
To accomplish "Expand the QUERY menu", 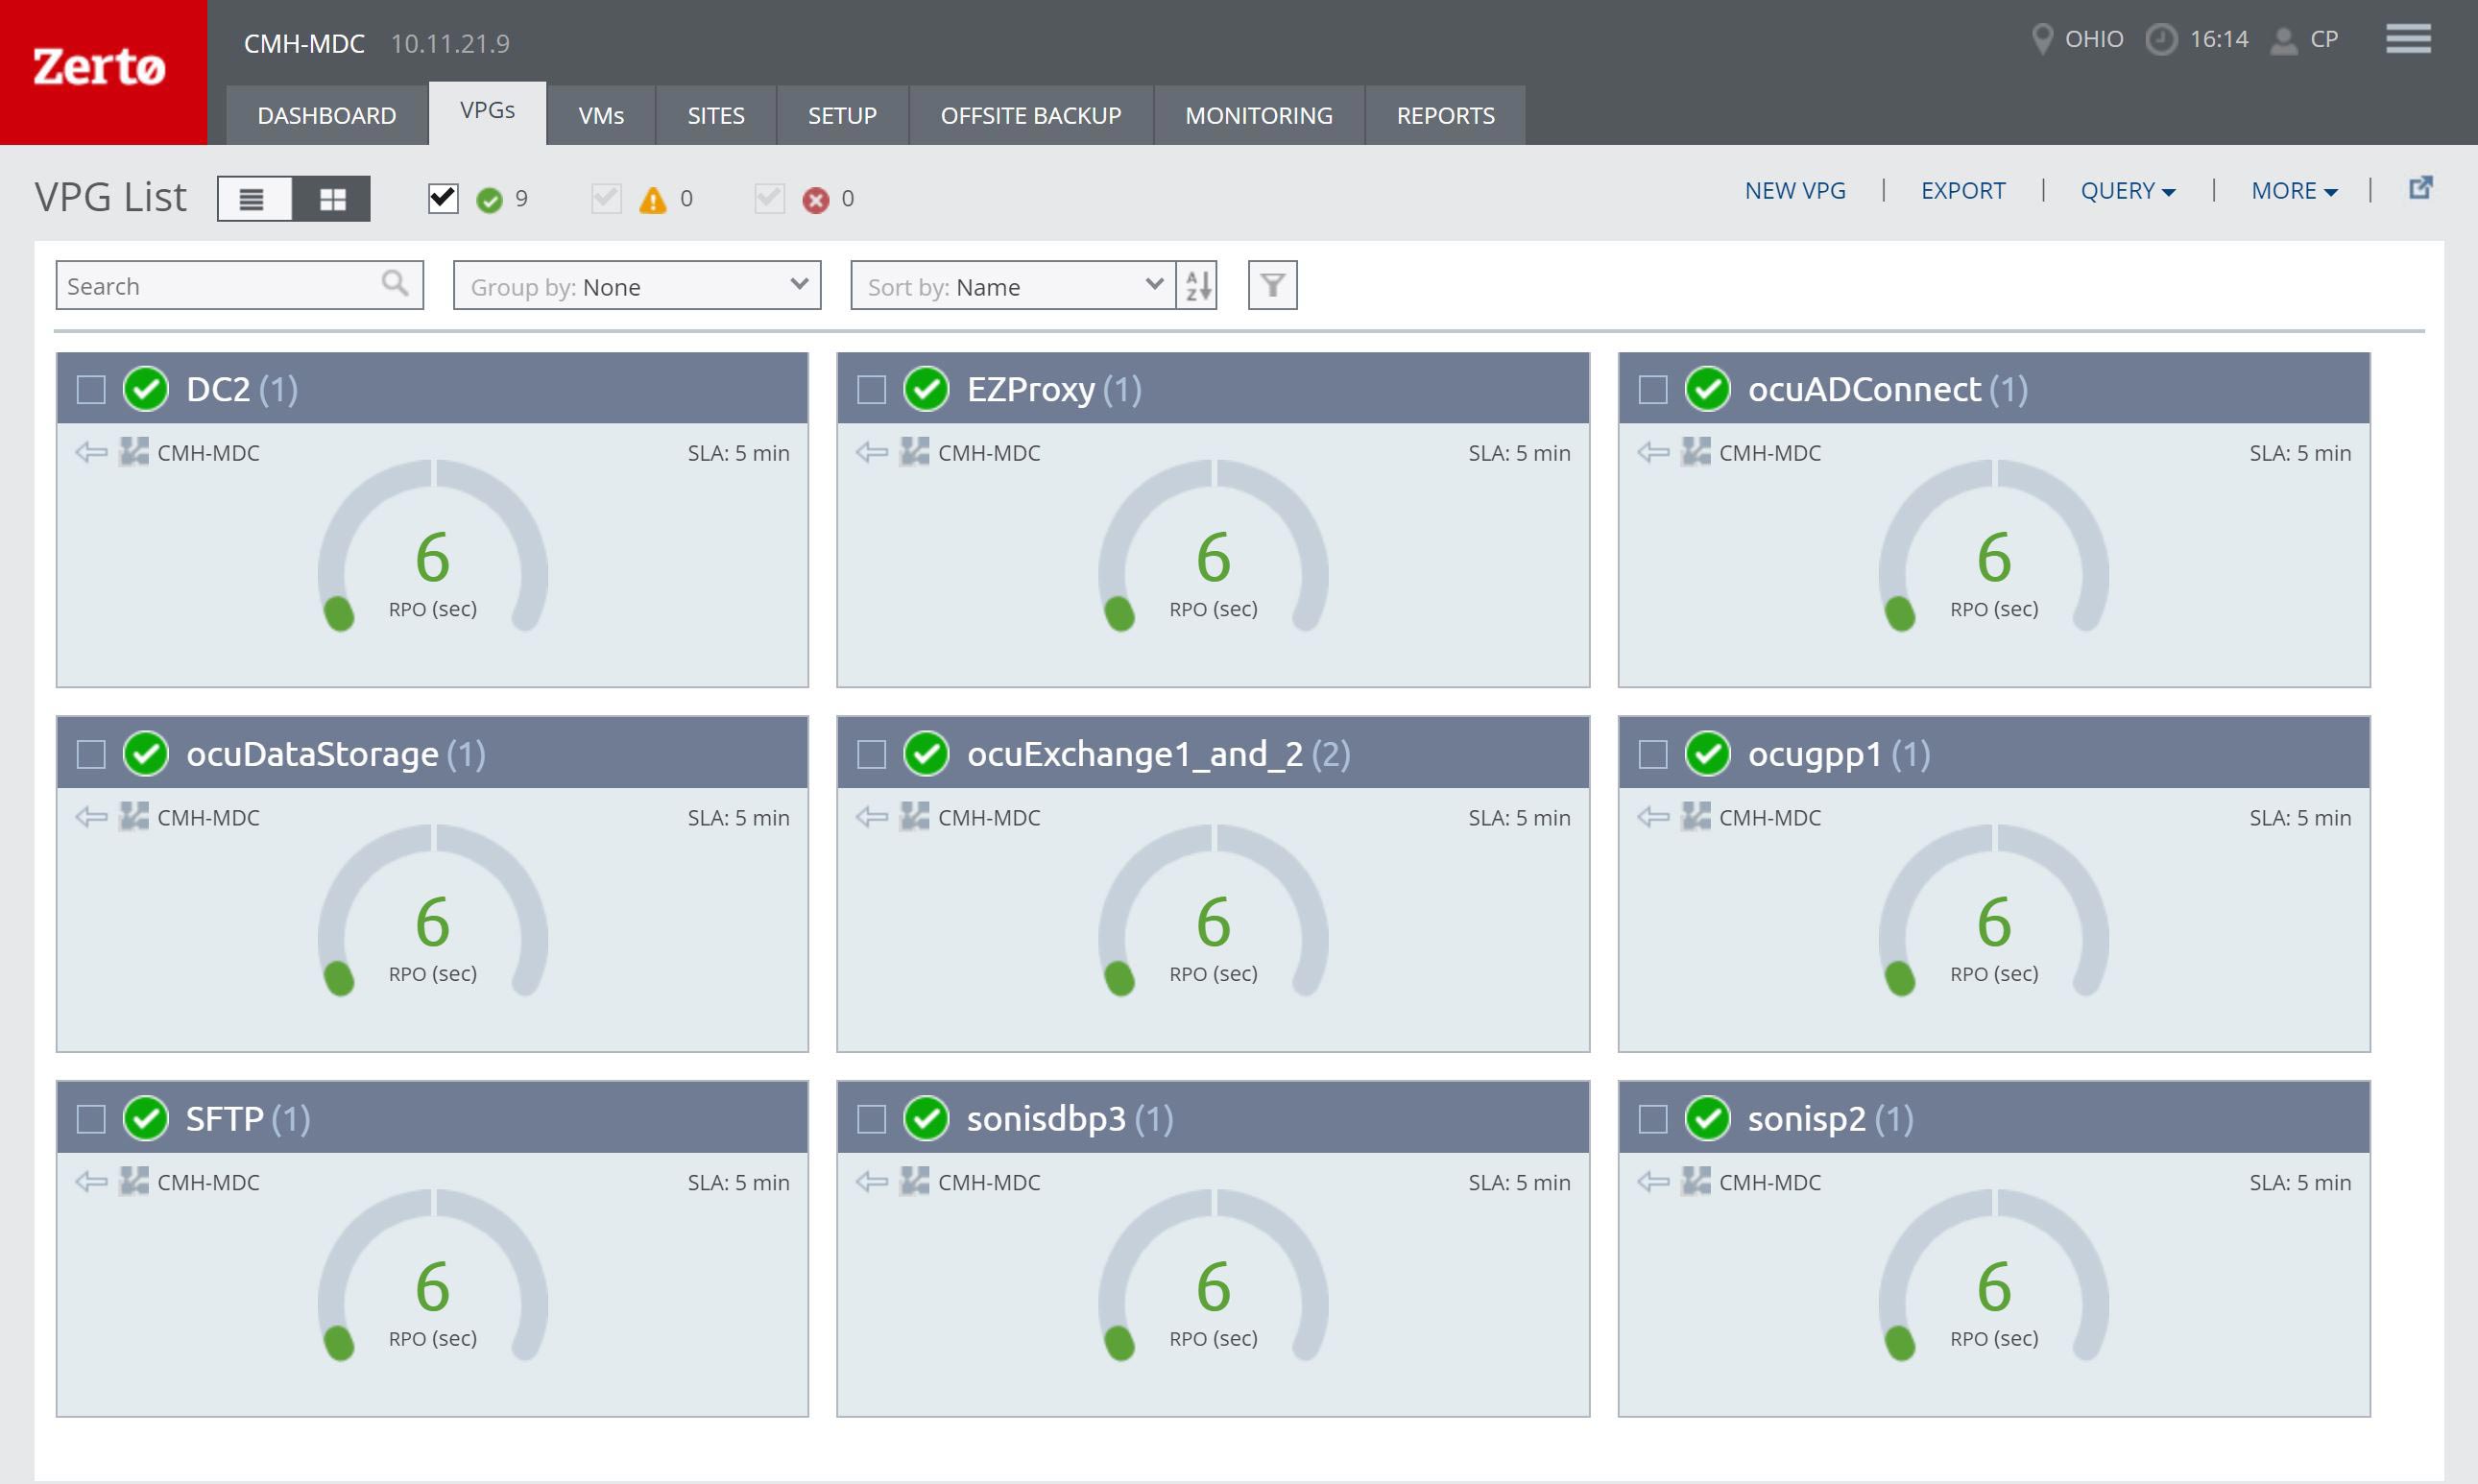I will pos(2127,190).
